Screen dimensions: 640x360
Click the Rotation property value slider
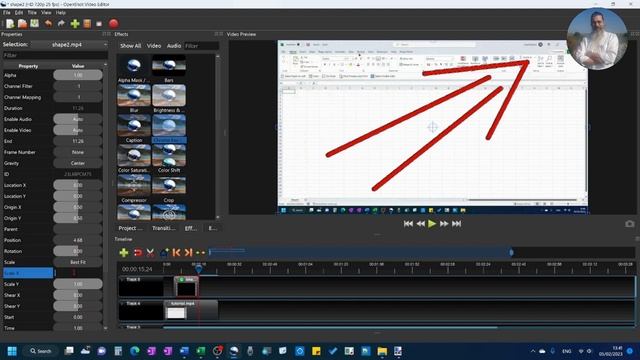coord(78,251)
